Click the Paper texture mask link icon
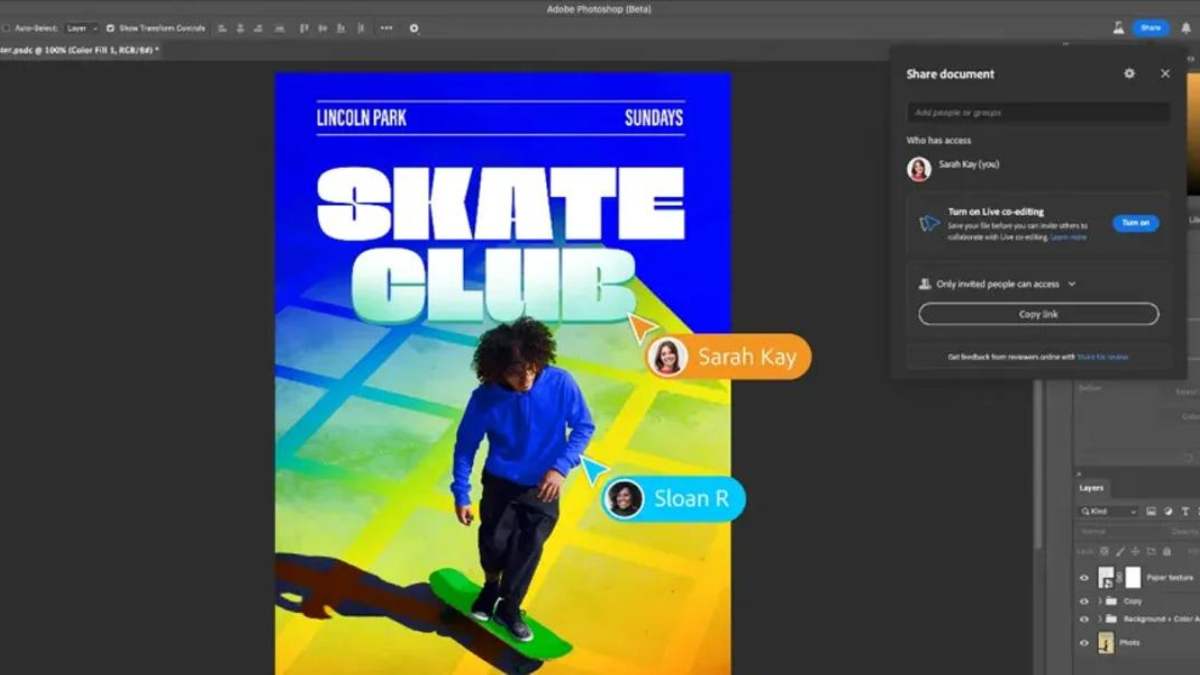The image size is (1200, 675). [1120, 578]
